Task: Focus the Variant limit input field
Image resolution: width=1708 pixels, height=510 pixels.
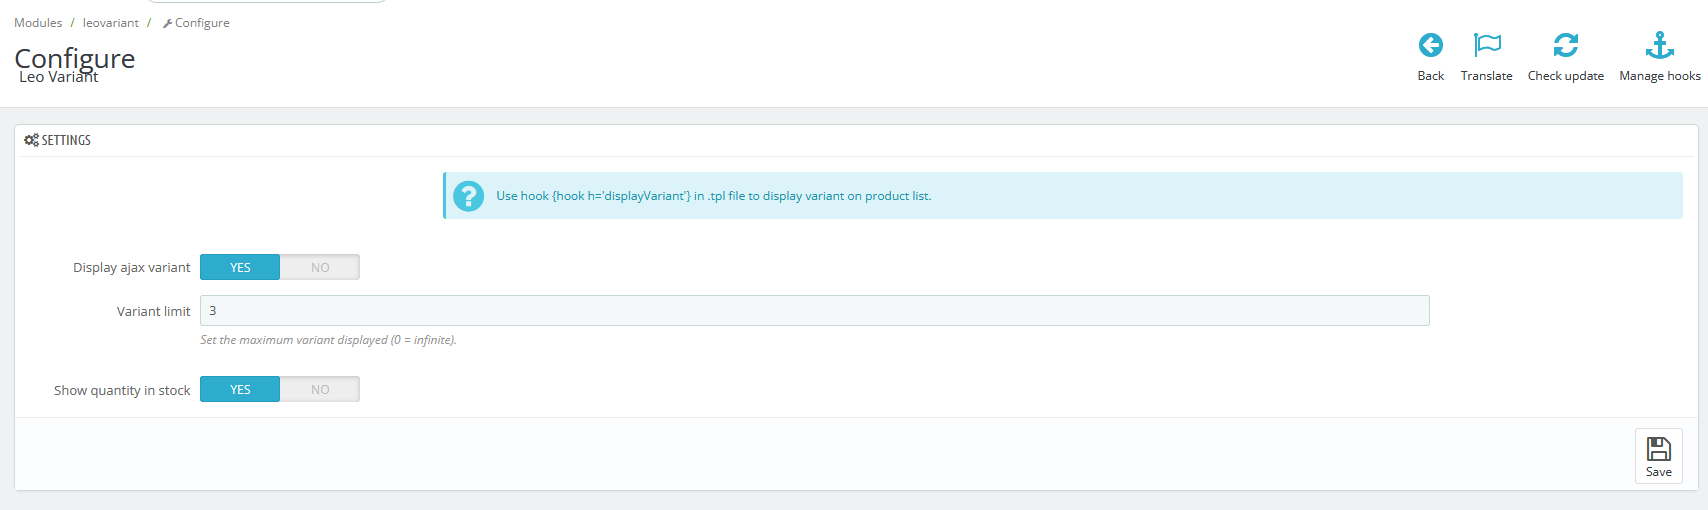Action: 814,310
